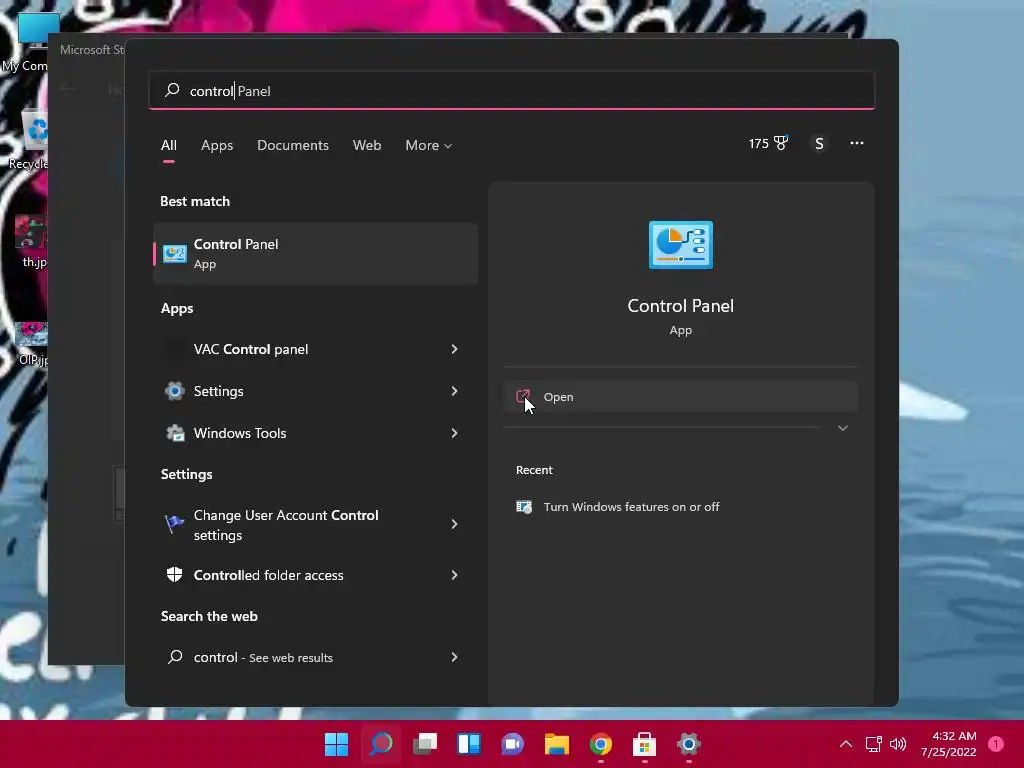Image resolution: width=1024 pixels, height=768 pixels.
Task: Open Microsoft Store from taskbar
Action: [x=645, y=744]
